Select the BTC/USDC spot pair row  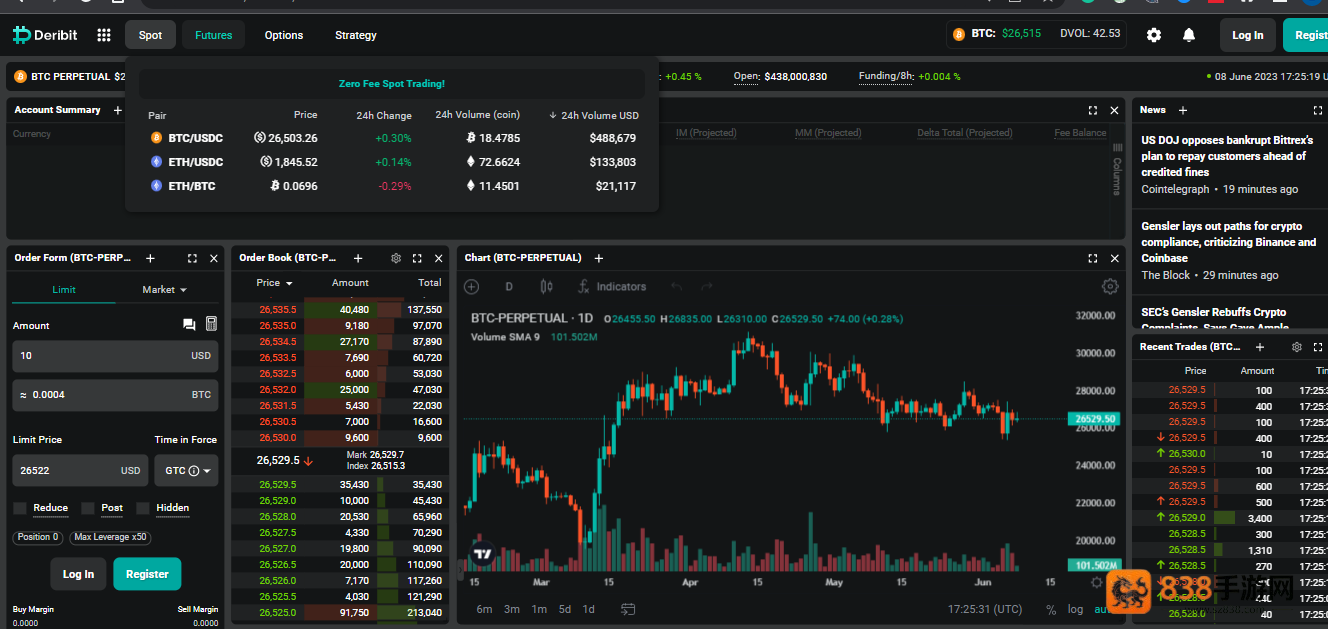pos(393,138)
